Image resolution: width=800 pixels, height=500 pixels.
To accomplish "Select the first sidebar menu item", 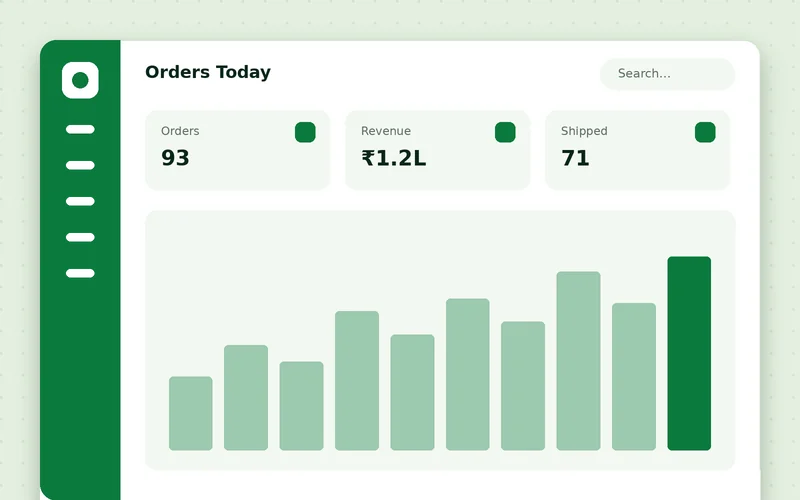I will (80, 130).
